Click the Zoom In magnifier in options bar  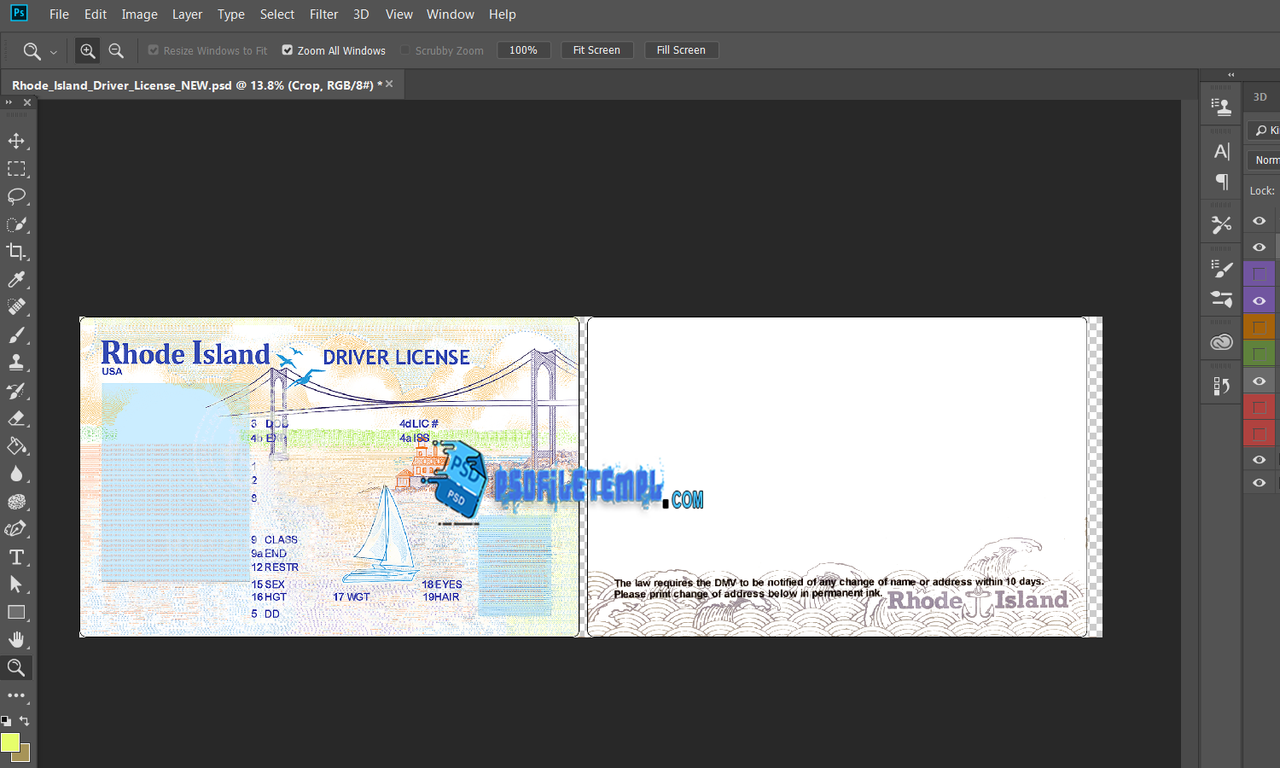click(x=88, y=50)
